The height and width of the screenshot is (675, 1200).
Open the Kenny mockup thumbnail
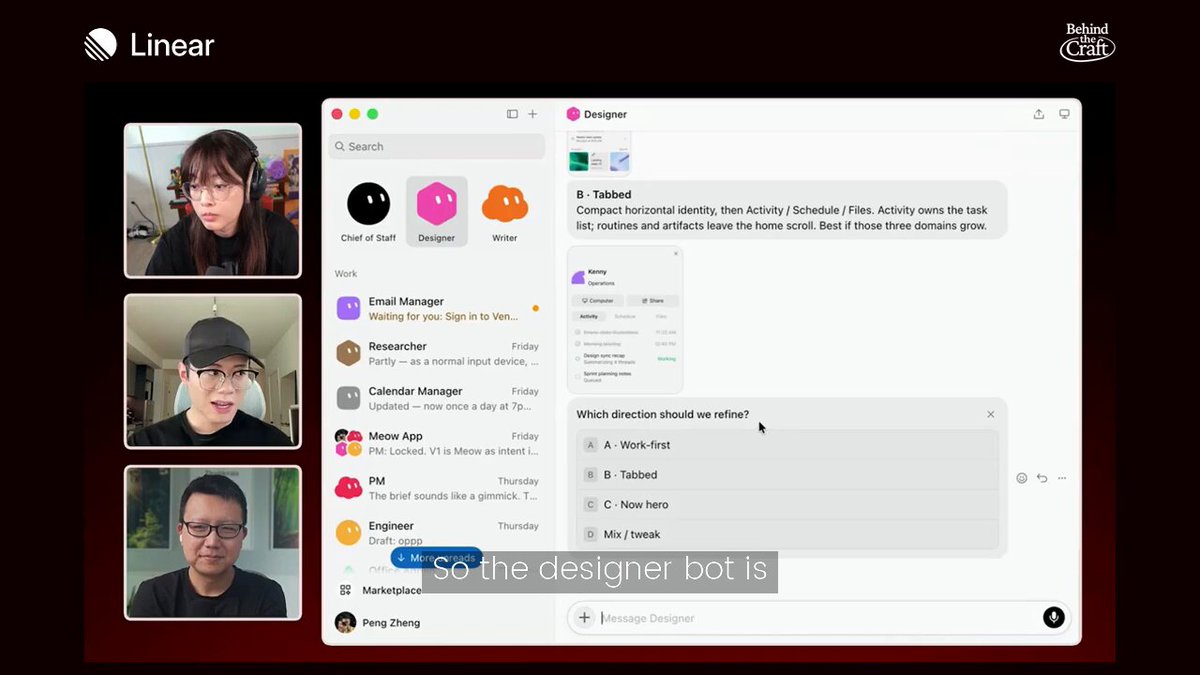(625, 320)
